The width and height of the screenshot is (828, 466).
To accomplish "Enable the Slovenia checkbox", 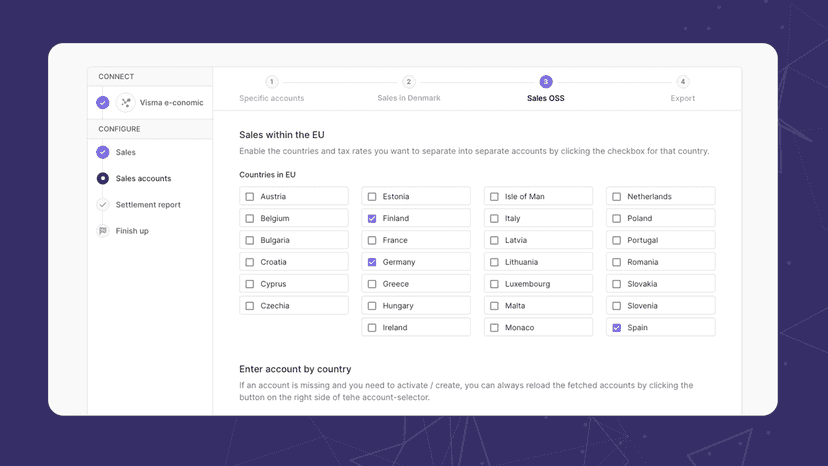I will 616,306.
